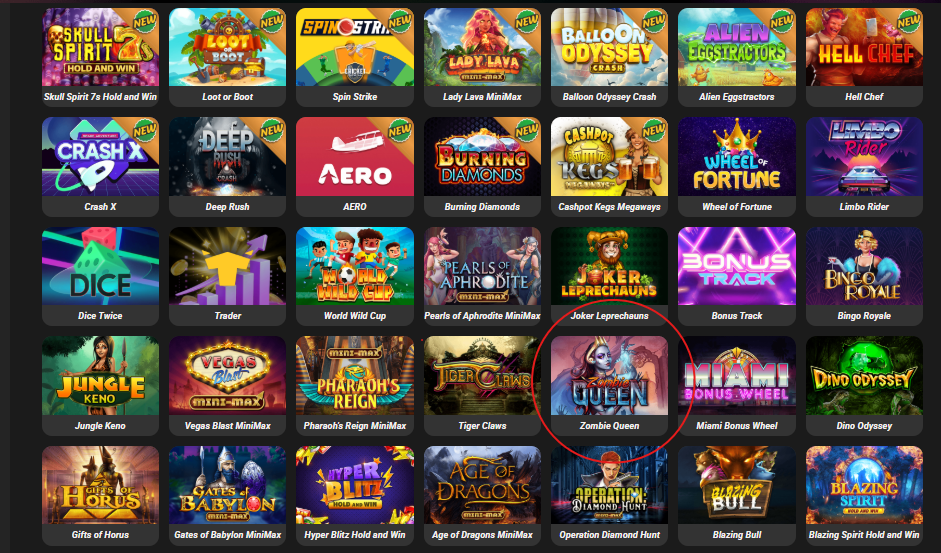Open the Hyper Blitz Hold and Win game
Screen dimensions: 941x553
click(x=355, y=495)
